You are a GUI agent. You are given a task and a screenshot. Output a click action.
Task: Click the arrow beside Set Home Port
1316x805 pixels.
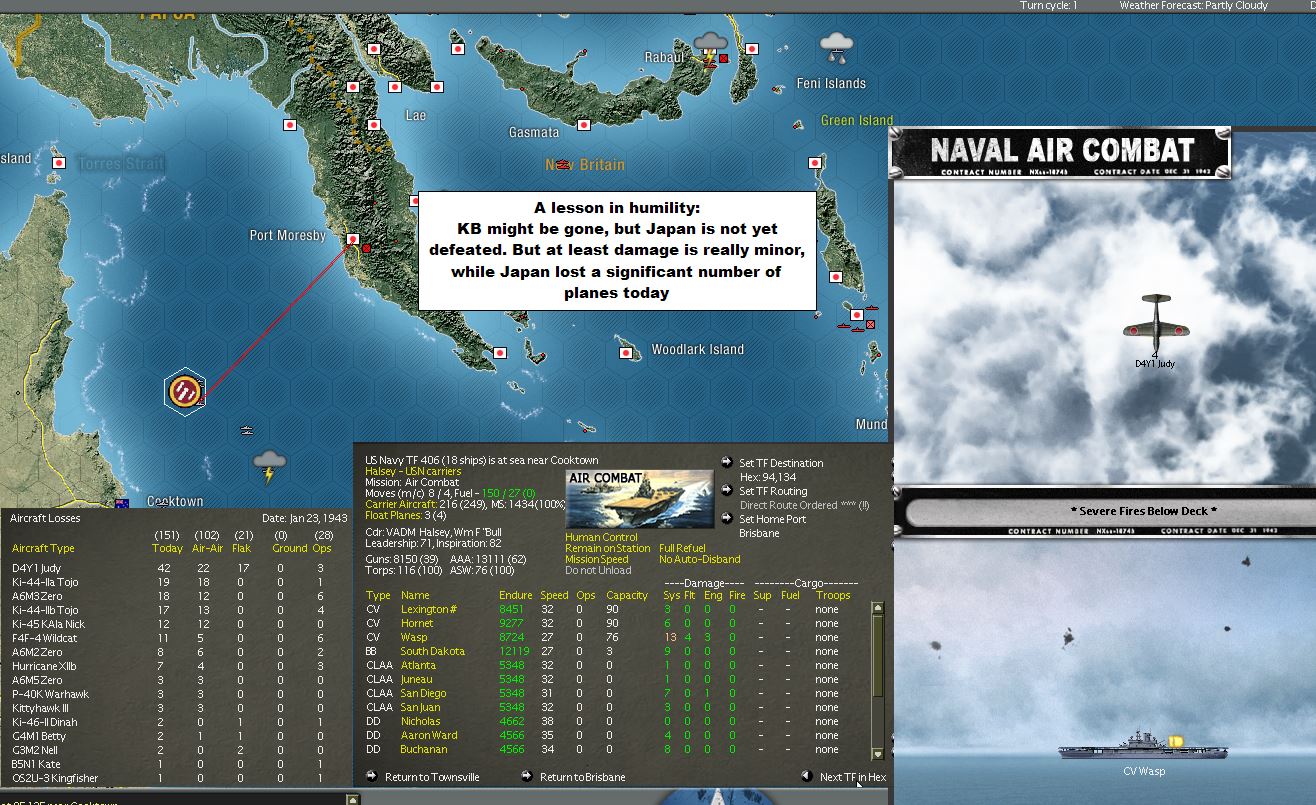727,518
